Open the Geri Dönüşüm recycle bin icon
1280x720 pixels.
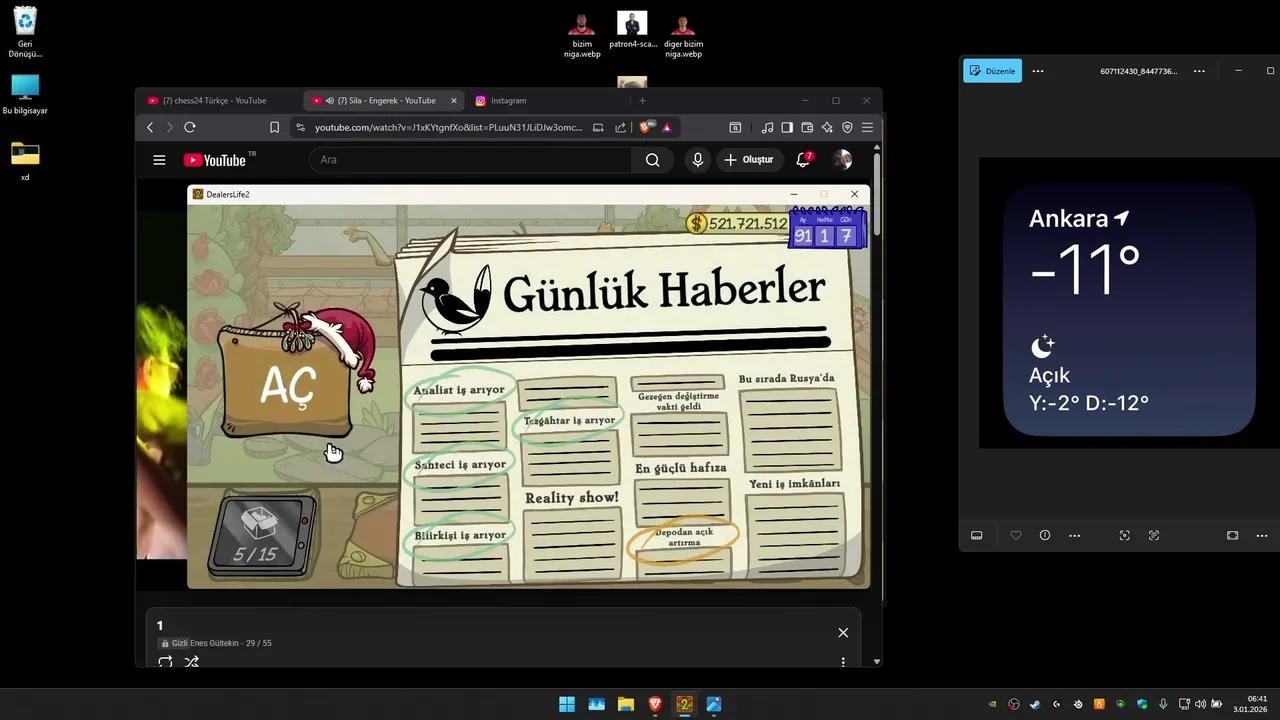click(x=25, y=32)
